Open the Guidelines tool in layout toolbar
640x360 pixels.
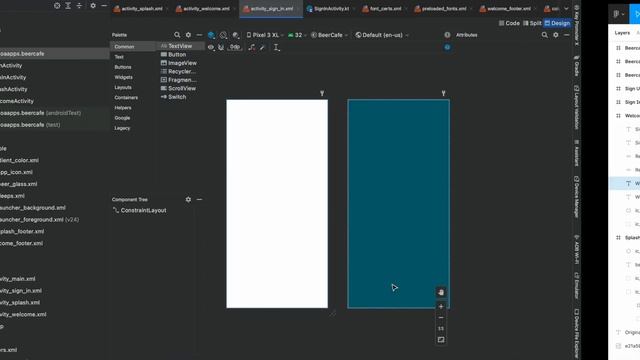pyautogui.click(x=277, y=47)
